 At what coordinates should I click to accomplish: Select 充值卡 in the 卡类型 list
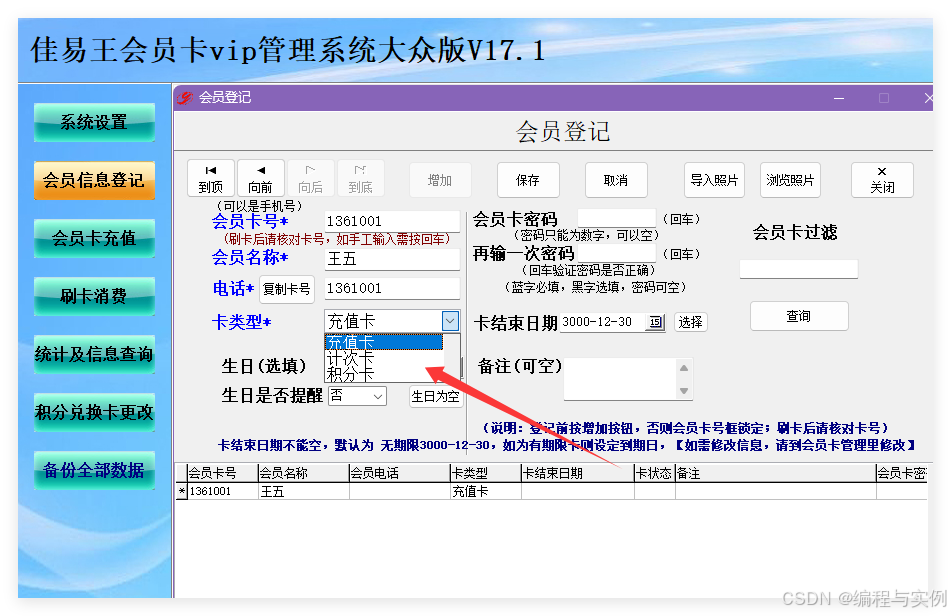pyautogui.click(x=385, y=343)
